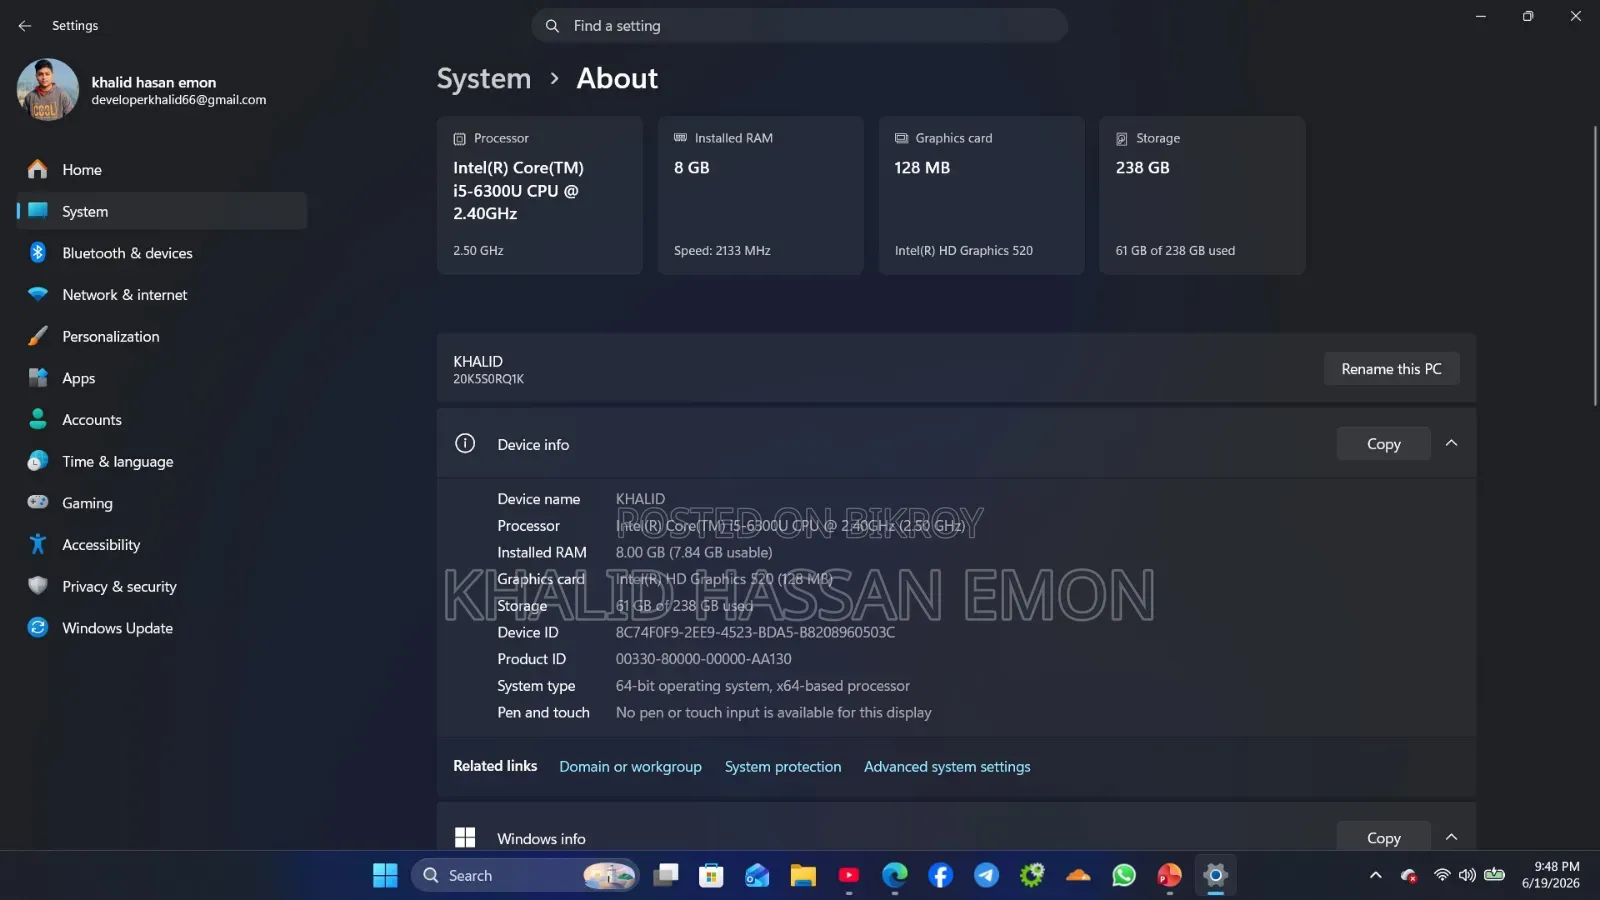Open the clock showing 9:48 PM
This screenshot has width=1600, height=900.
click(x=1551, y=875)
